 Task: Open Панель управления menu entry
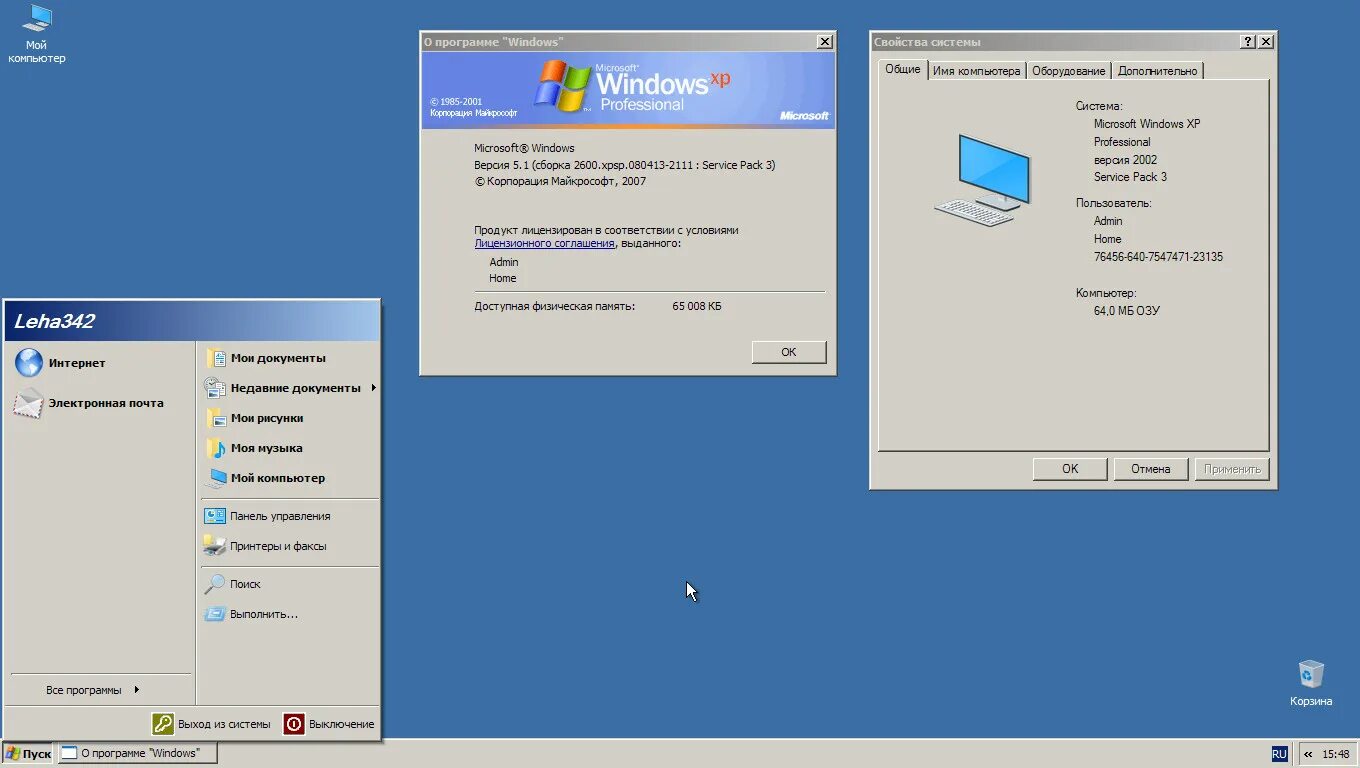(x=289, y=516)
